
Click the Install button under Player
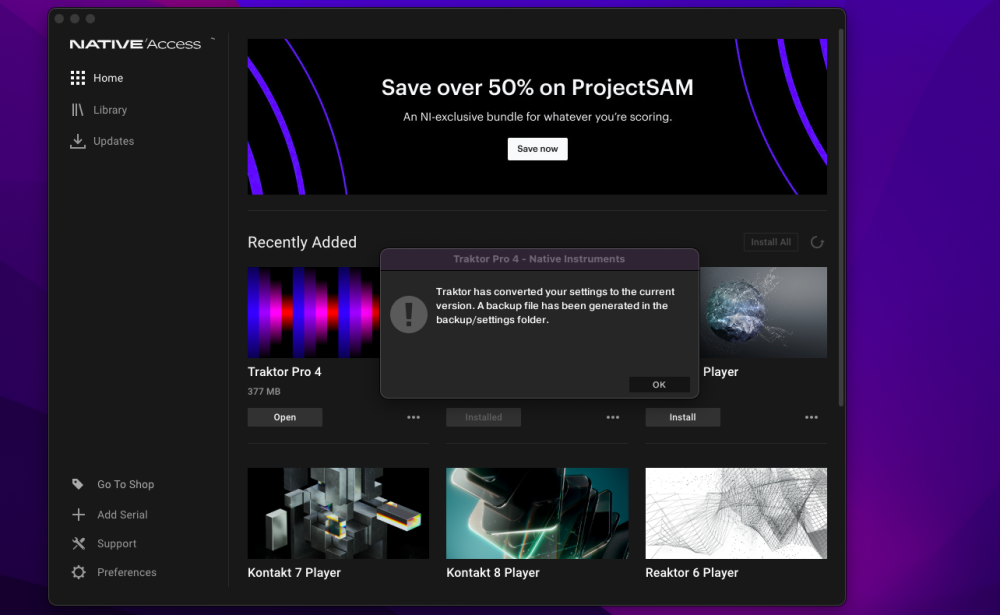683,417
